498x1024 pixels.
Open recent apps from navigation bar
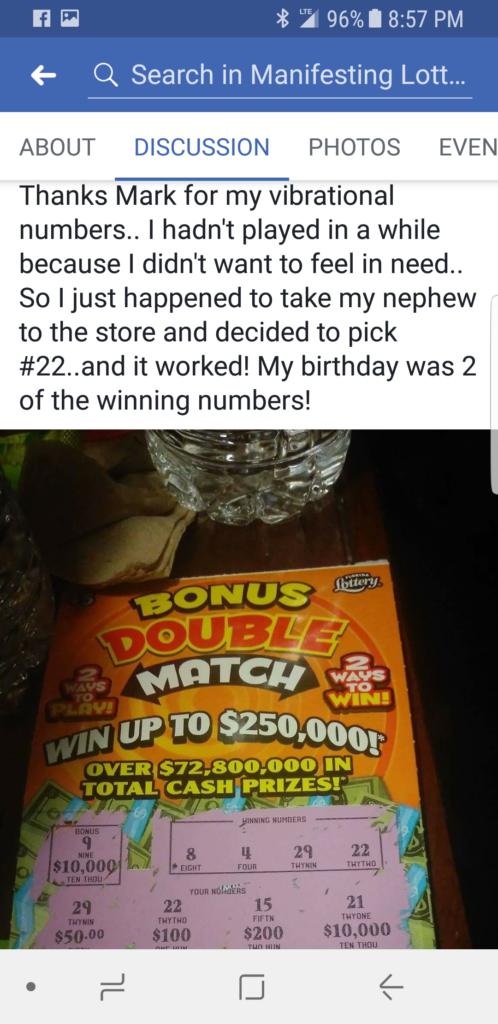click(112, 986)
